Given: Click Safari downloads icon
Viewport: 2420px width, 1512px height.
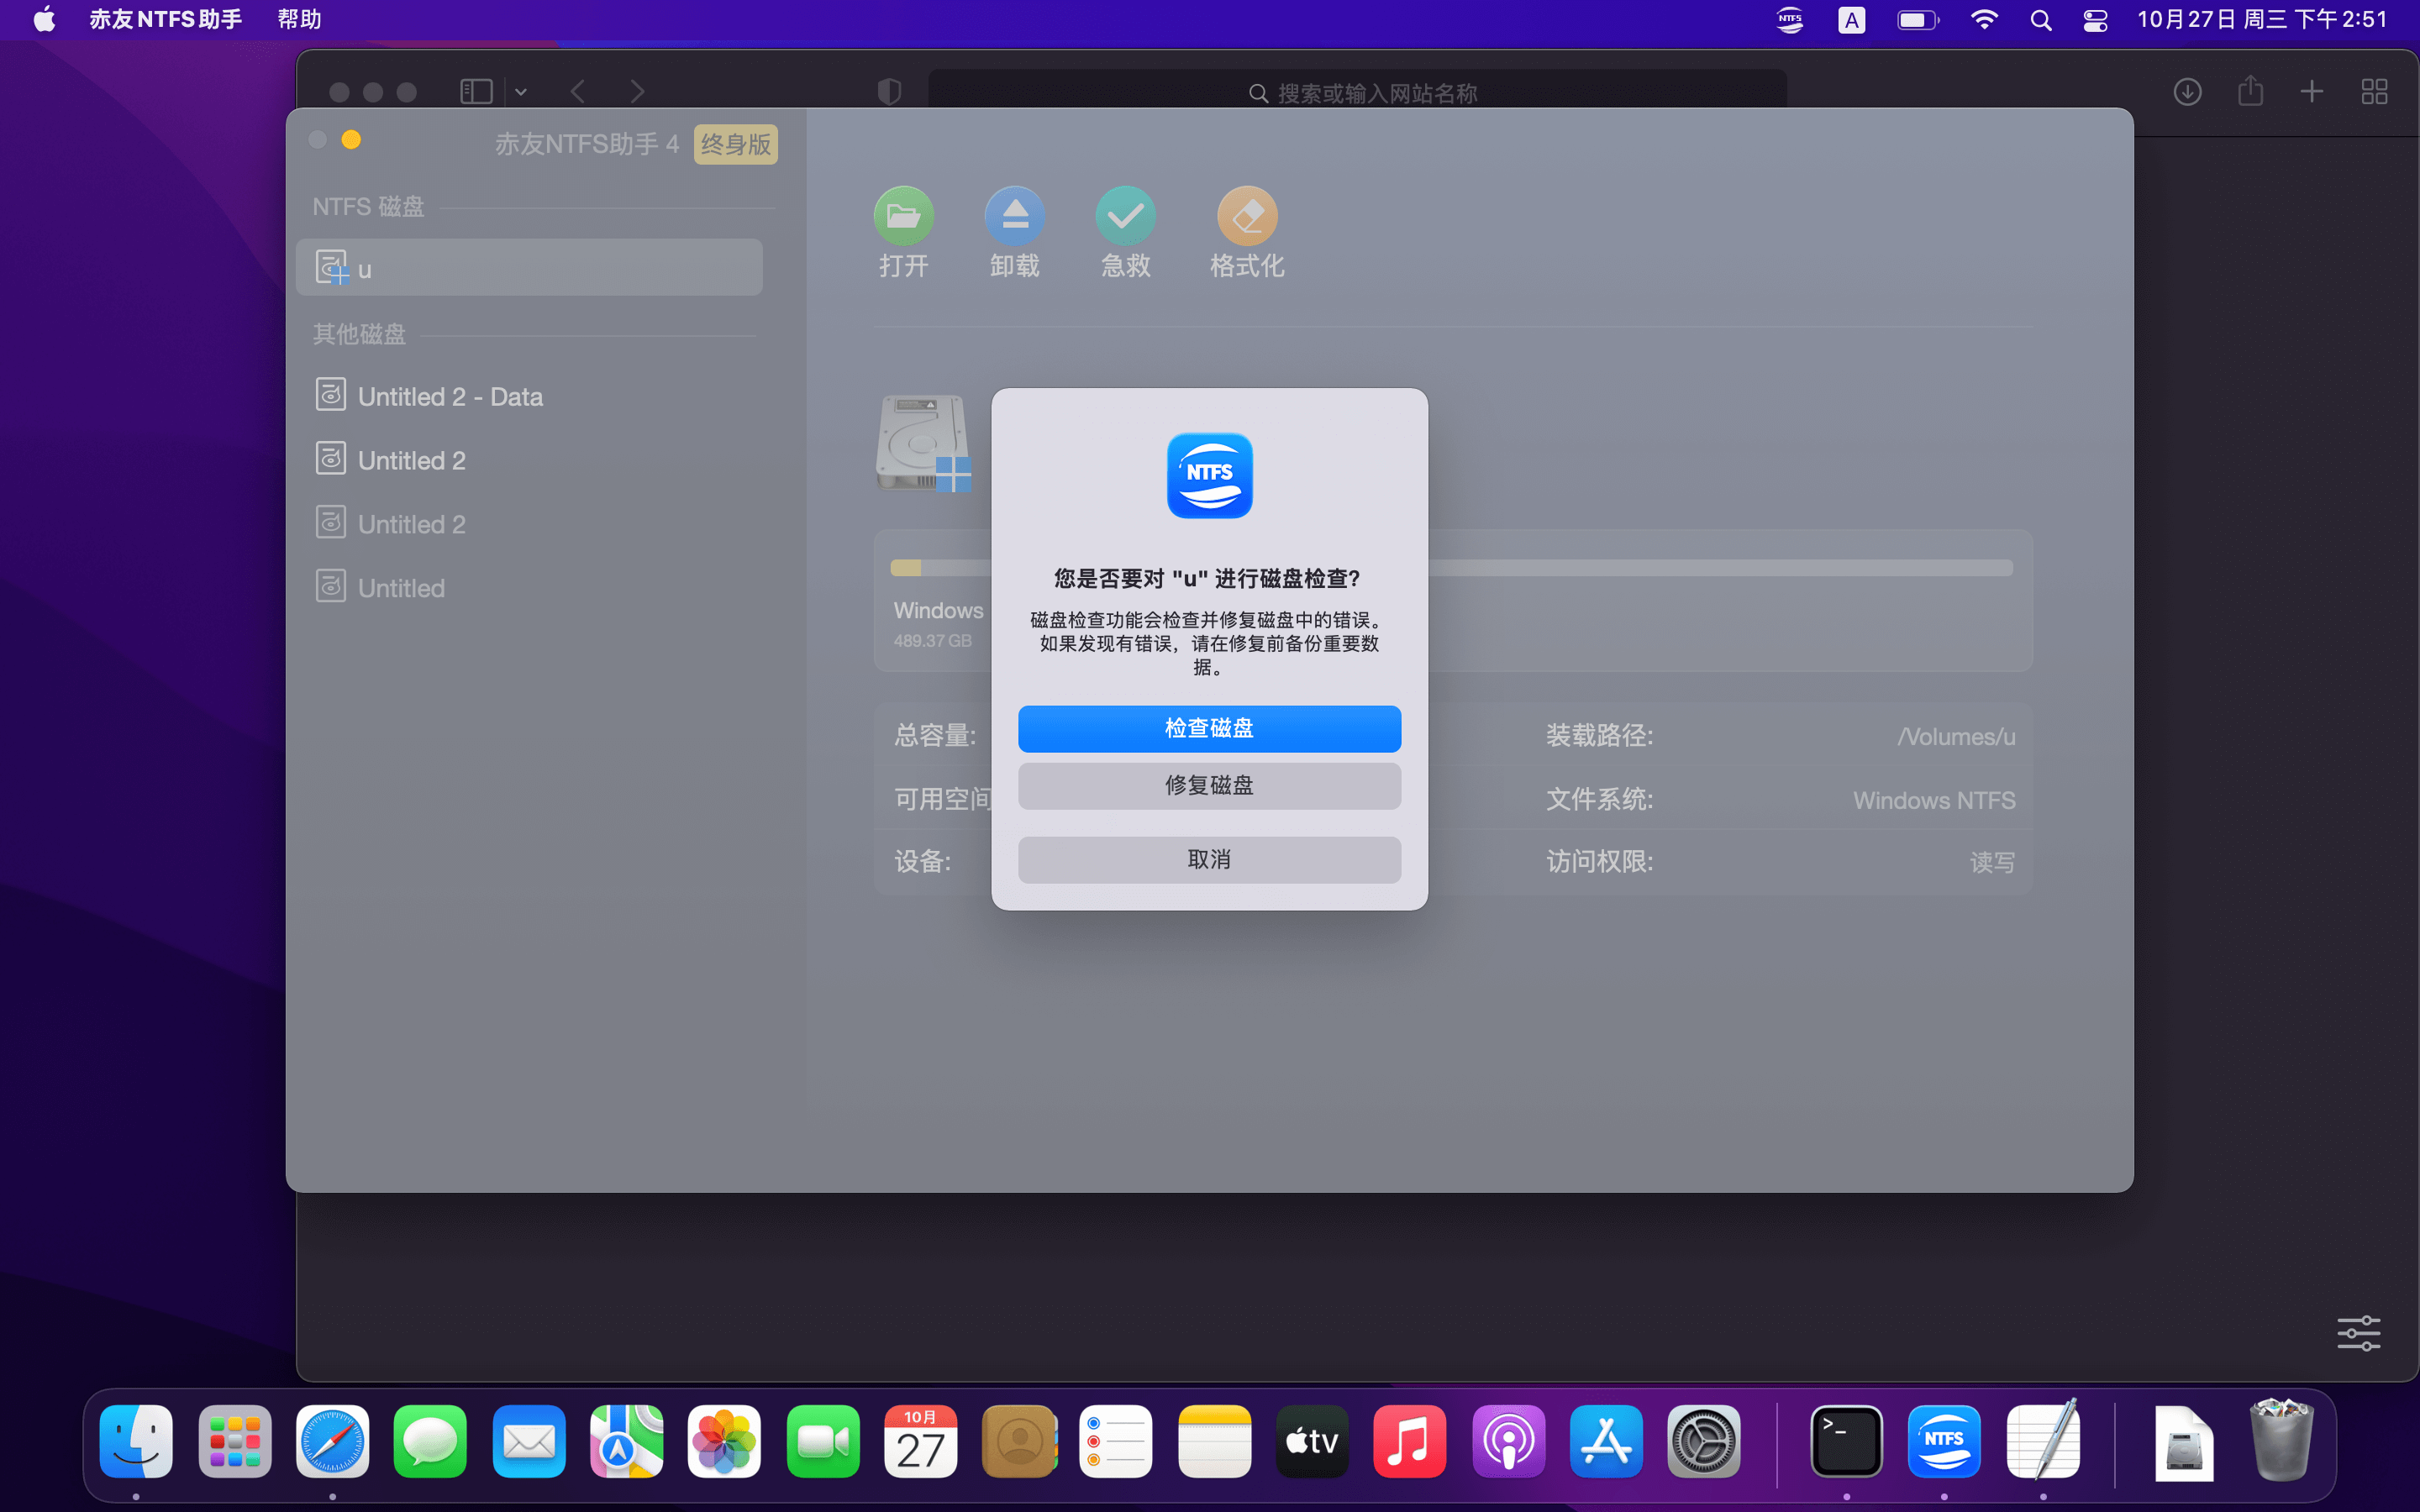Looking at the screenshot, I should (x=2187, y=92).
